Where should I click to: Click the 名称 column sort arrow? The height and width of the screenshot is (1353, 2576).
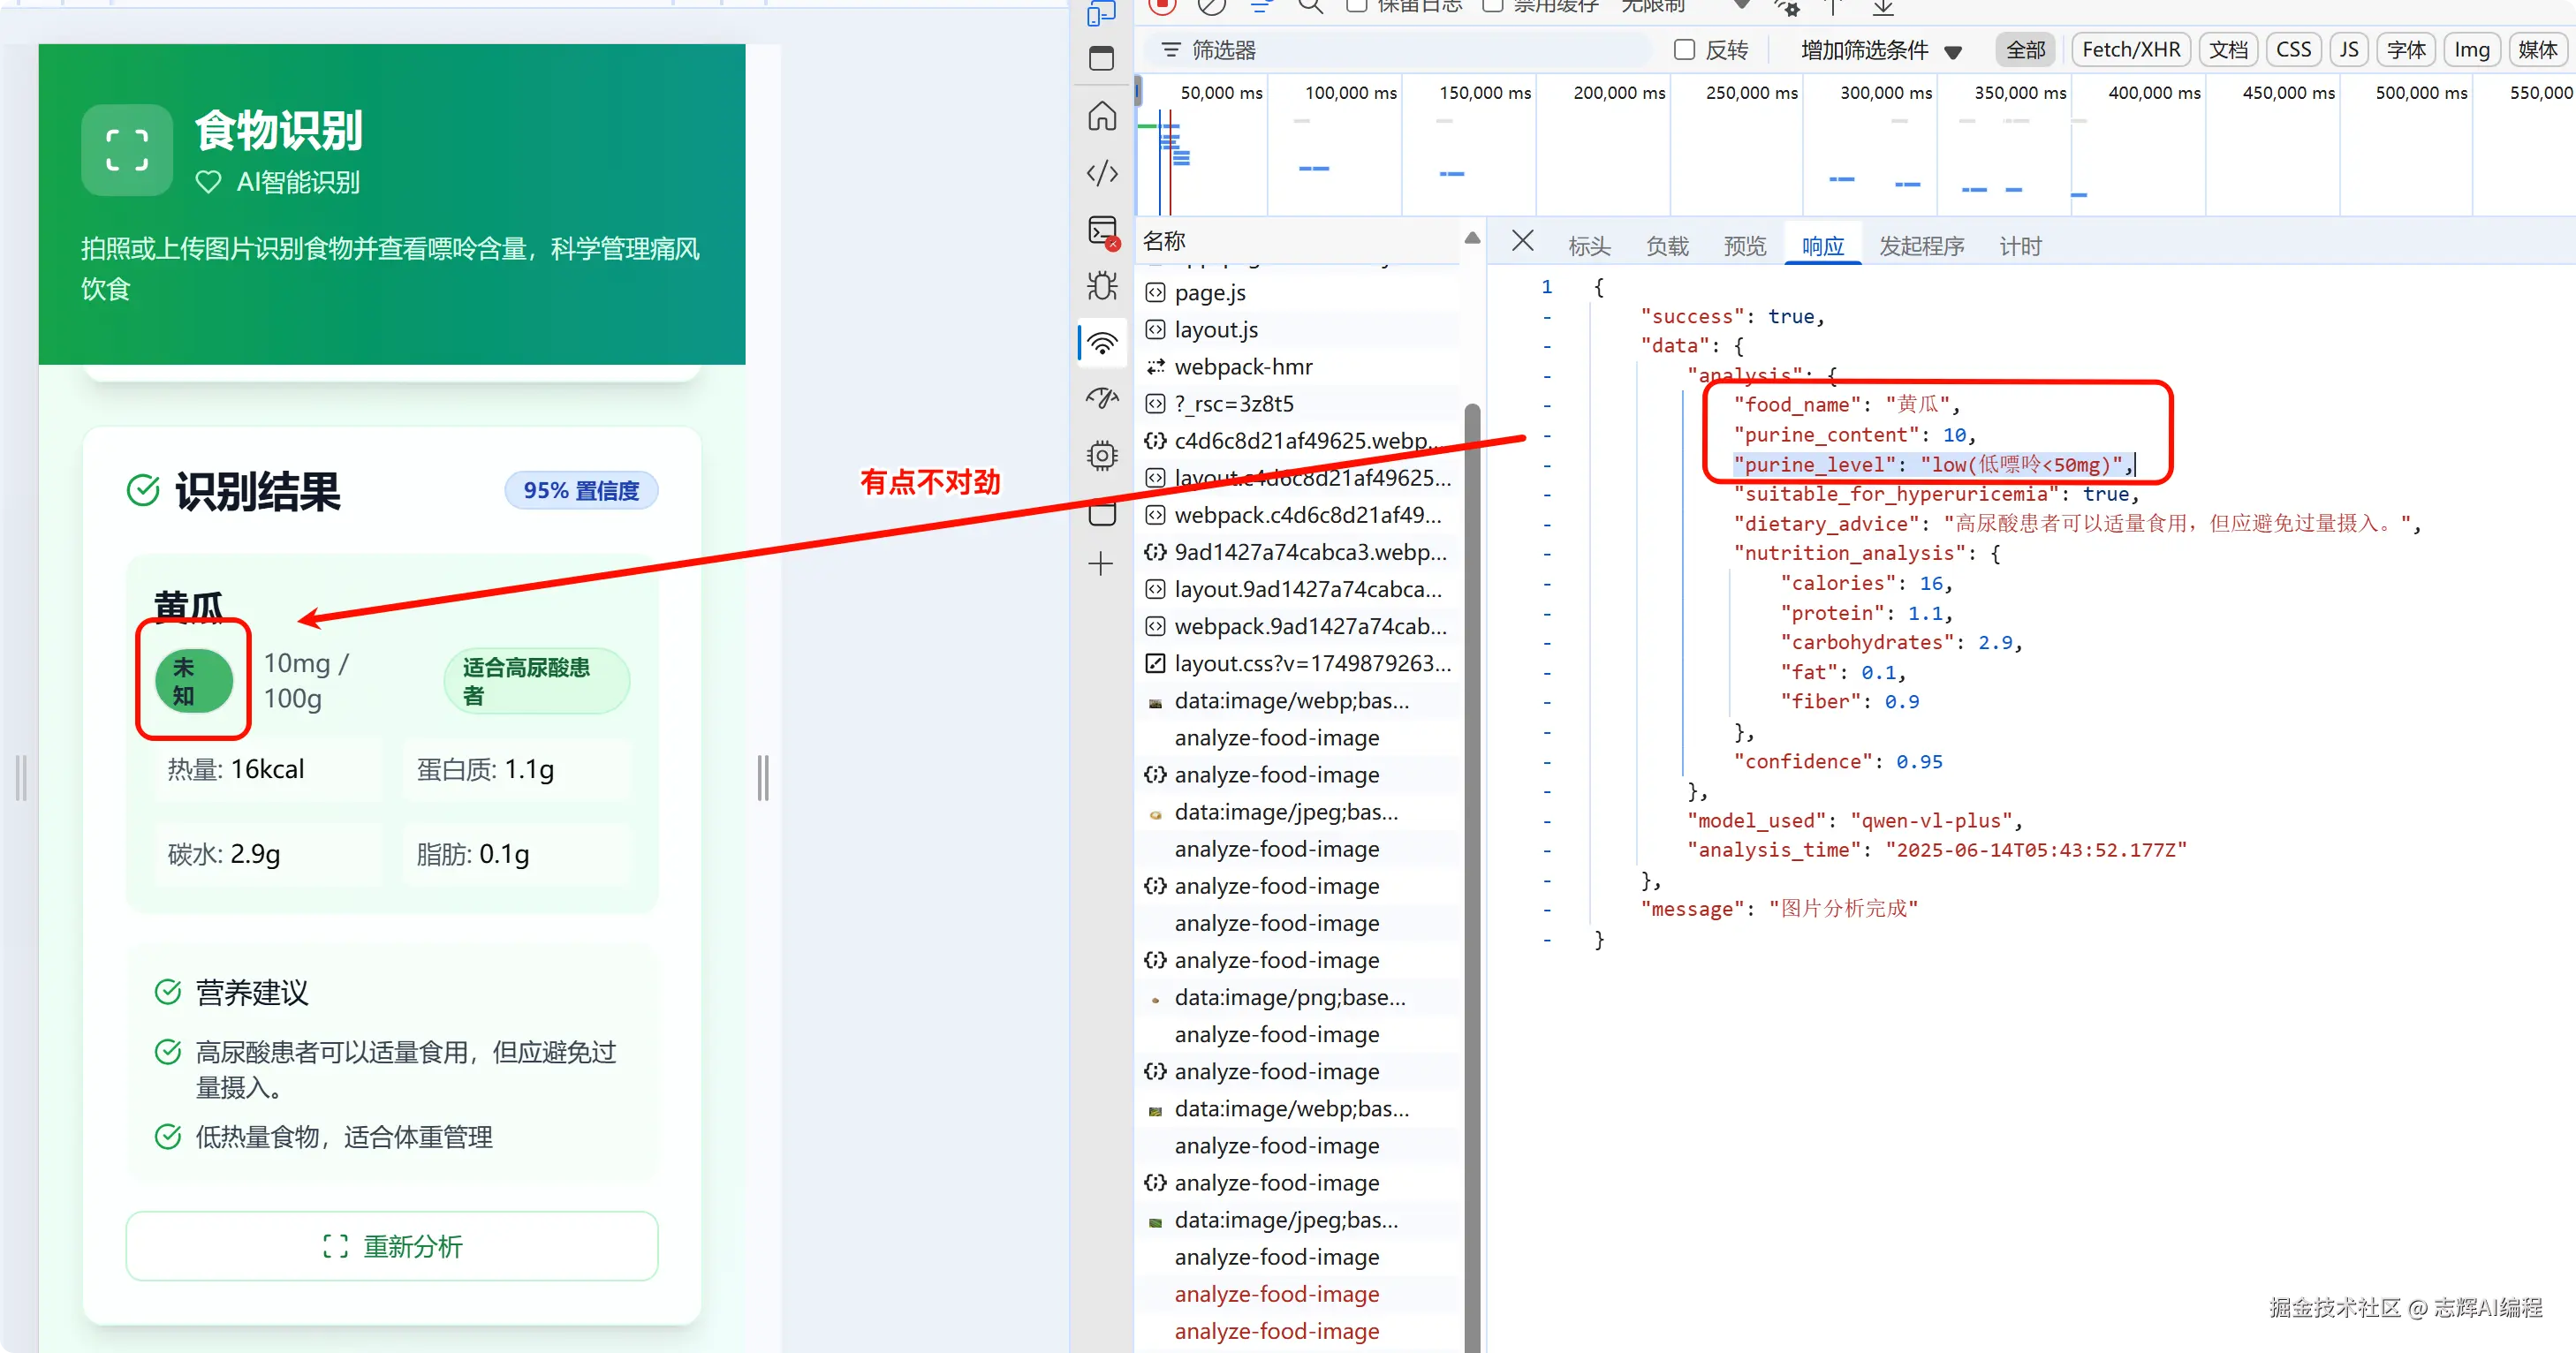coord(1472,238)
